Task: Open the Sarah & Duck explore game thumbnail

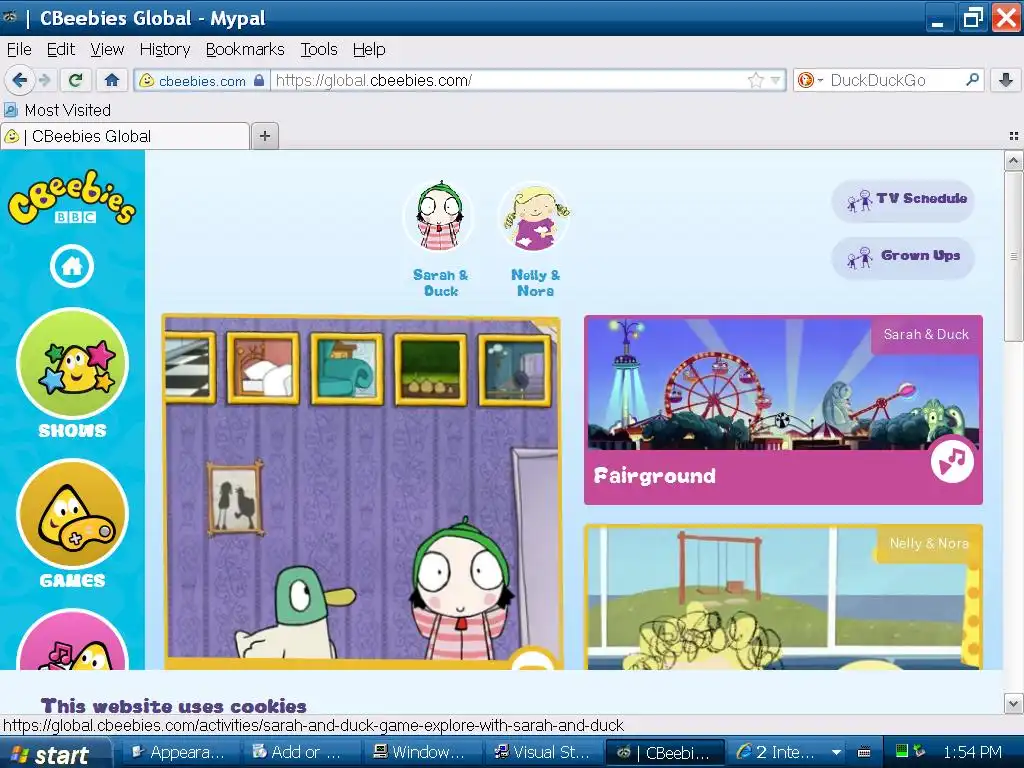Action: (x=361, y=492)
